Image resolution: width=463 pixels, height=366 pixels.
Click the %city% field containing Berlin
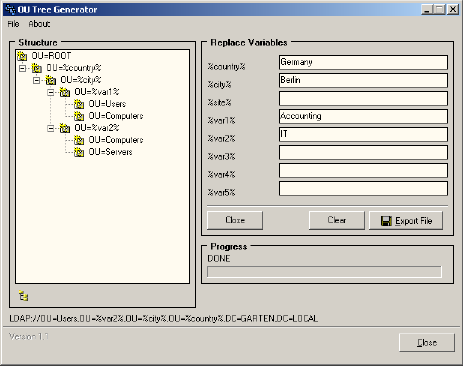[363, 80]
